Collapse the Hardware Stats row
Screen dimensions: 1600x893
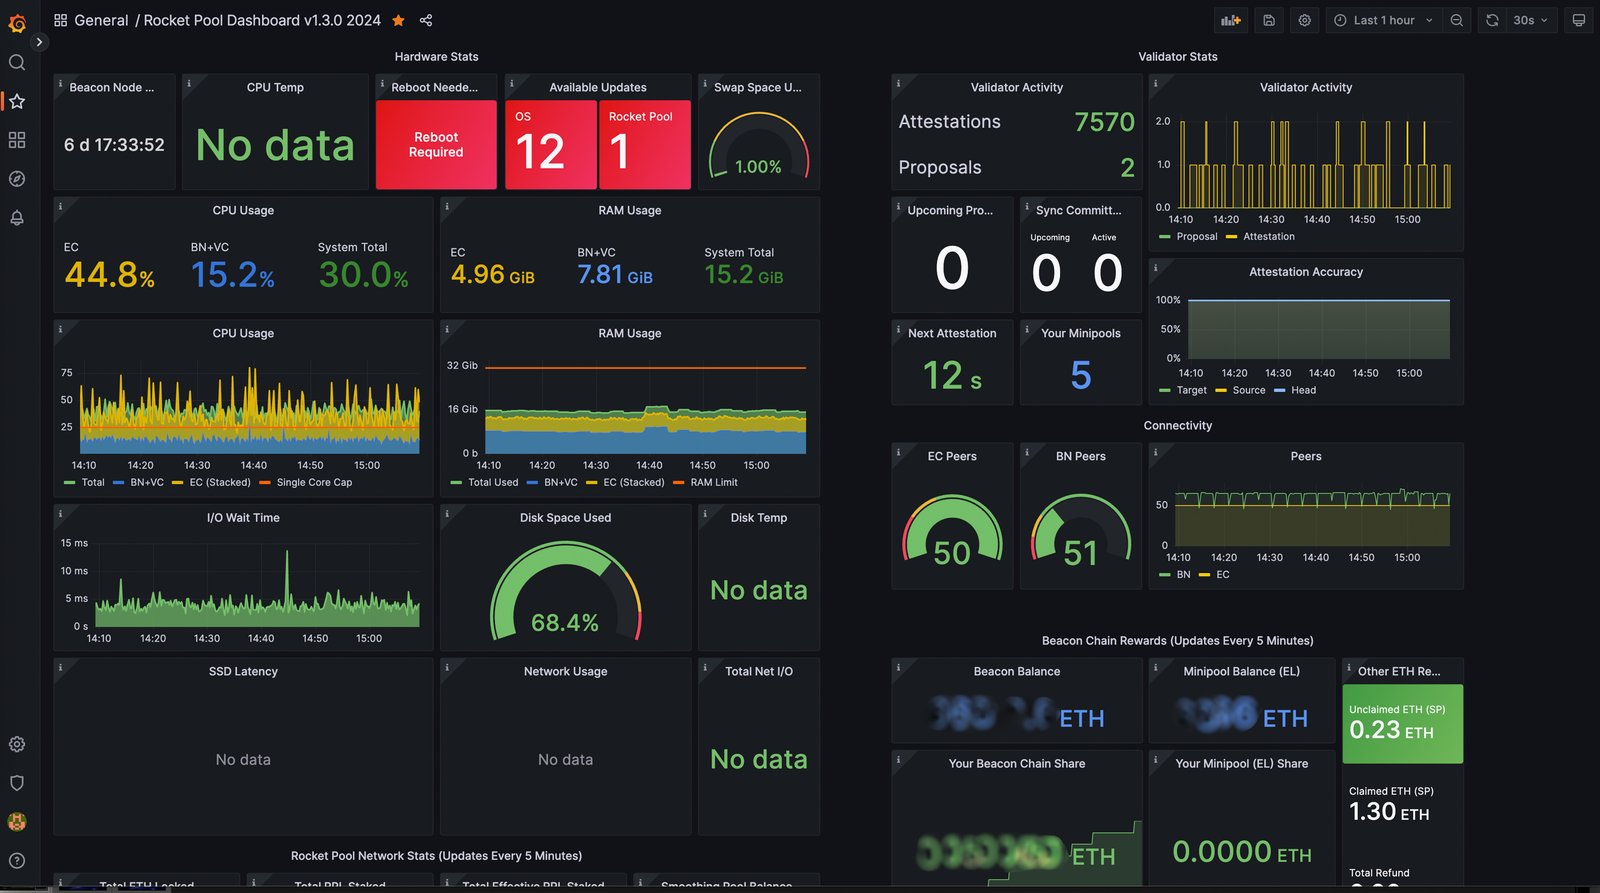[436, 57]
